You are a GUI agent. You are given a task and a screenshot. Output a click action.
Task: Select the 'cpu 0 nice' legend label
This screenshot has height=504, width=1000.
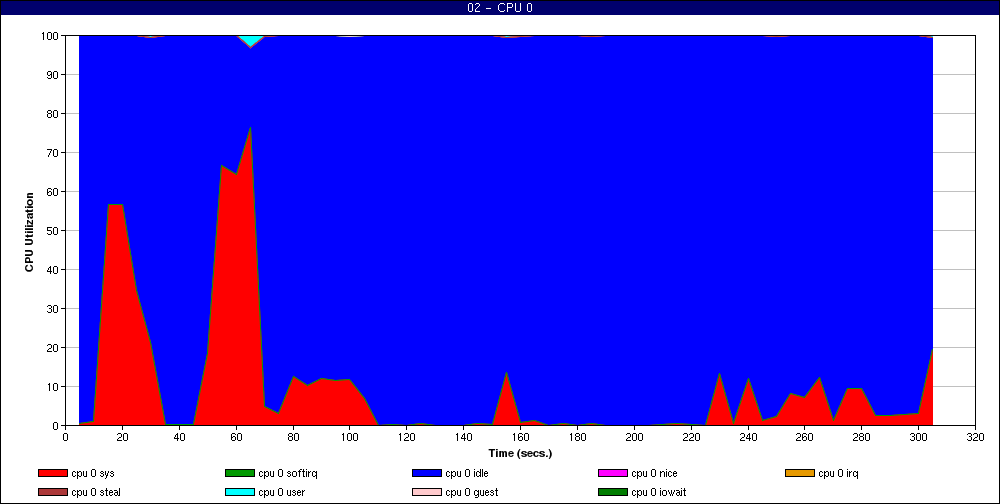[654, 473]
